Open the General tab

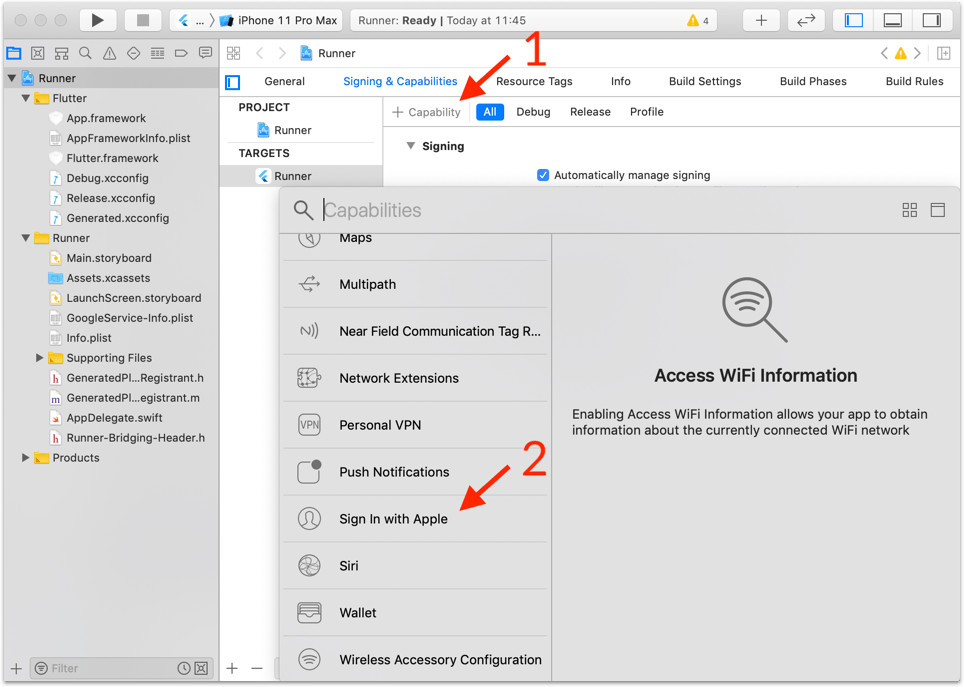284,81
